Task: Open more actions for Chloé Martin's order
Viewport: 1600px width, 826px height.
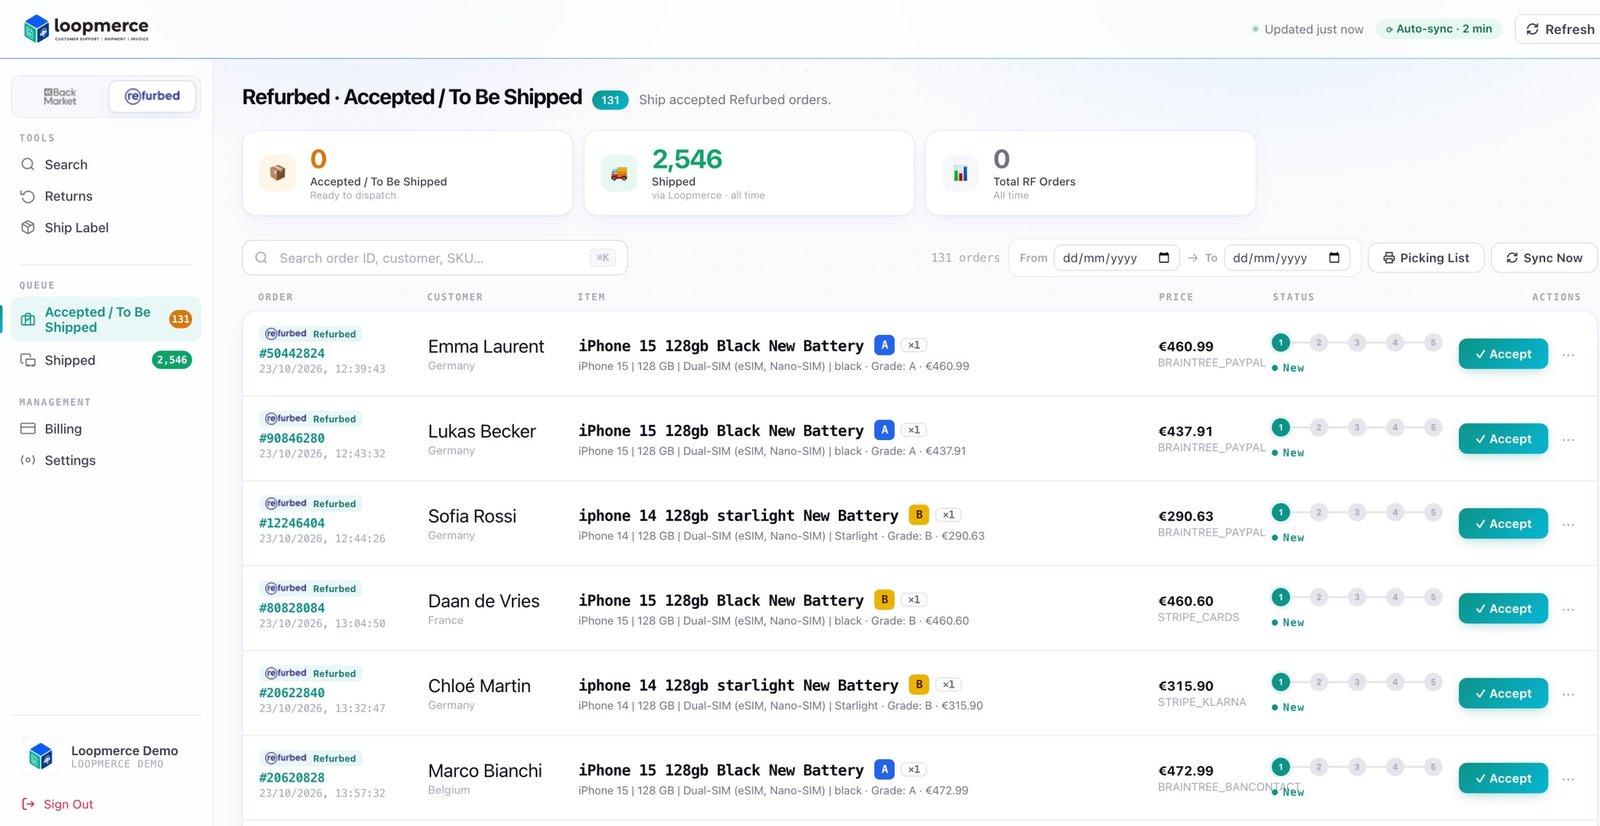Action: tap(1568, 695)
